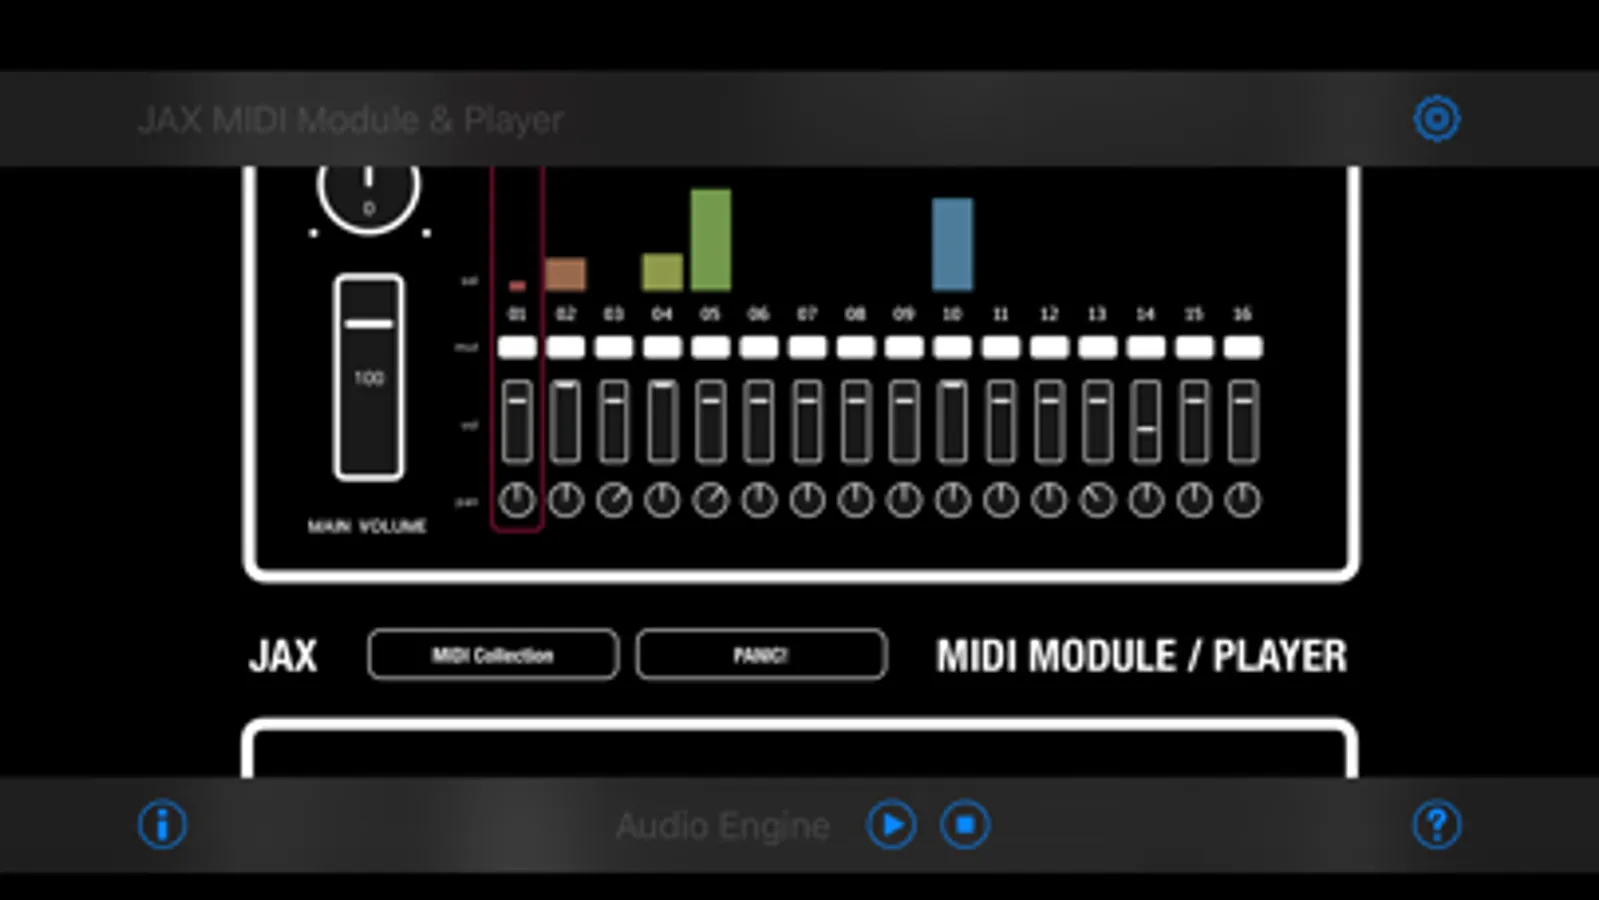Click channel 16 pan knob
This screenshot has width=1599, height=900.
coord(1243,500)
